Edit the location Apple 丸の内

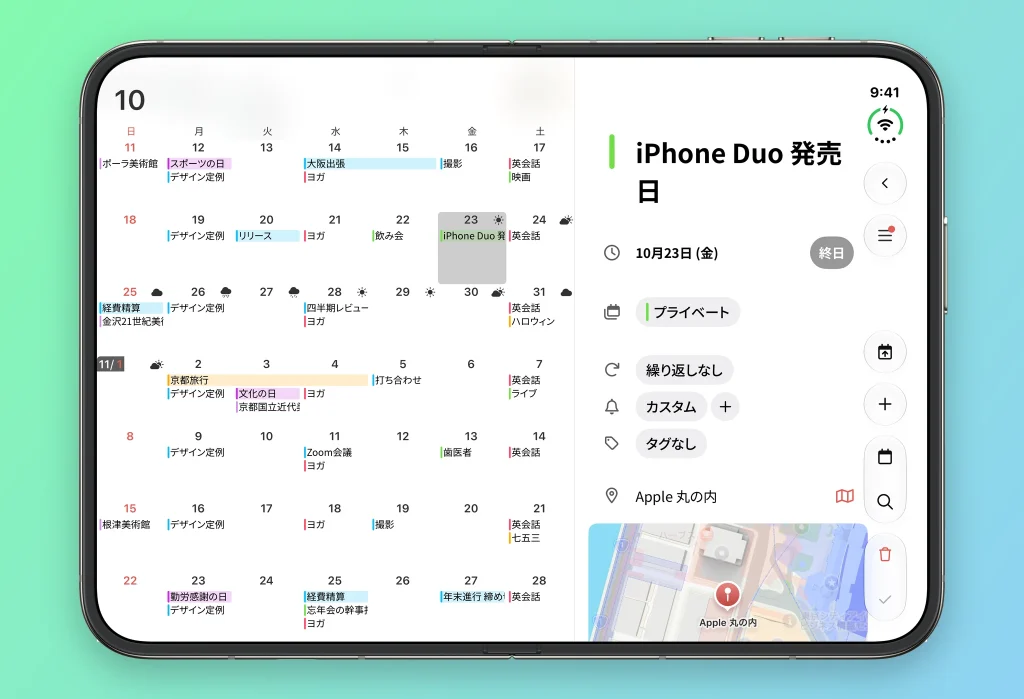[x=676, y=497]
